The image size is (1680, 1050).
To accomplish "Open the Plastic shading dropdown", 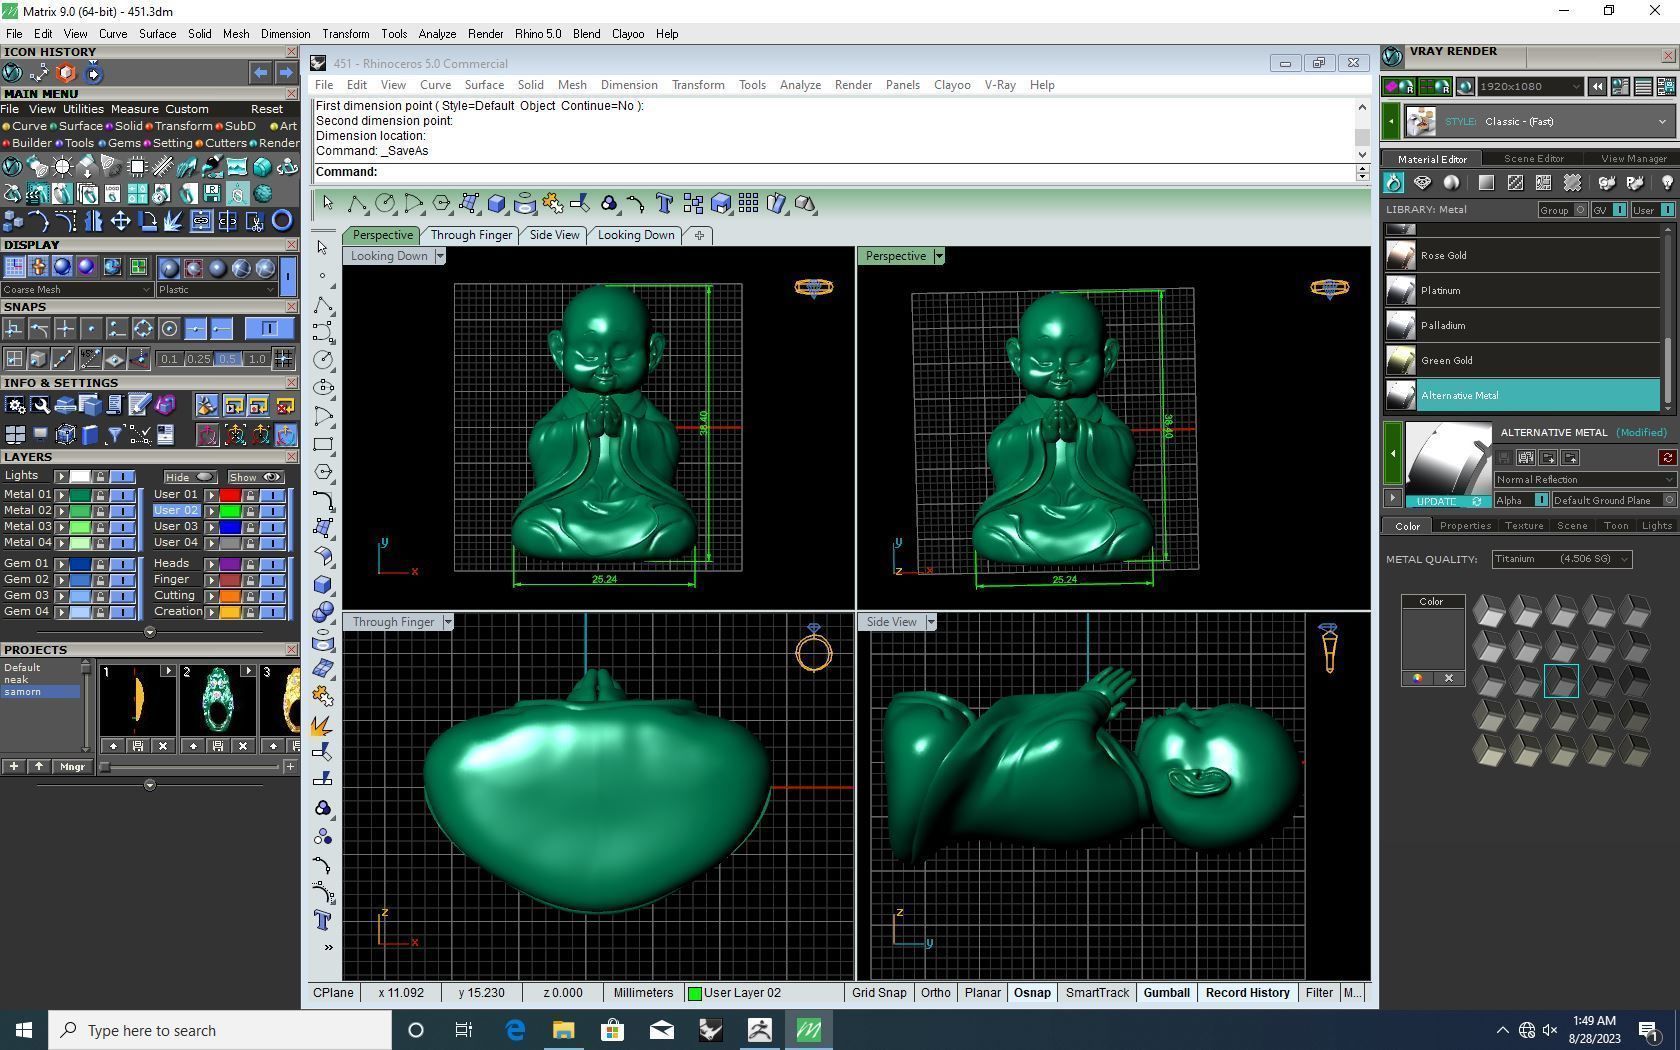I will point(216,290).
